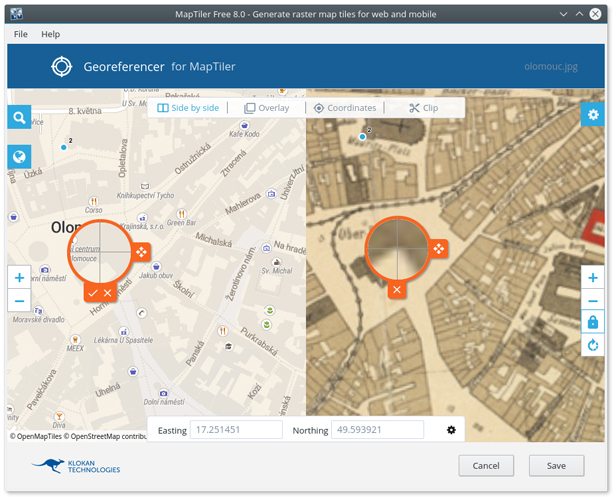Minimize the MapTiler window

(x=563, y=14)
